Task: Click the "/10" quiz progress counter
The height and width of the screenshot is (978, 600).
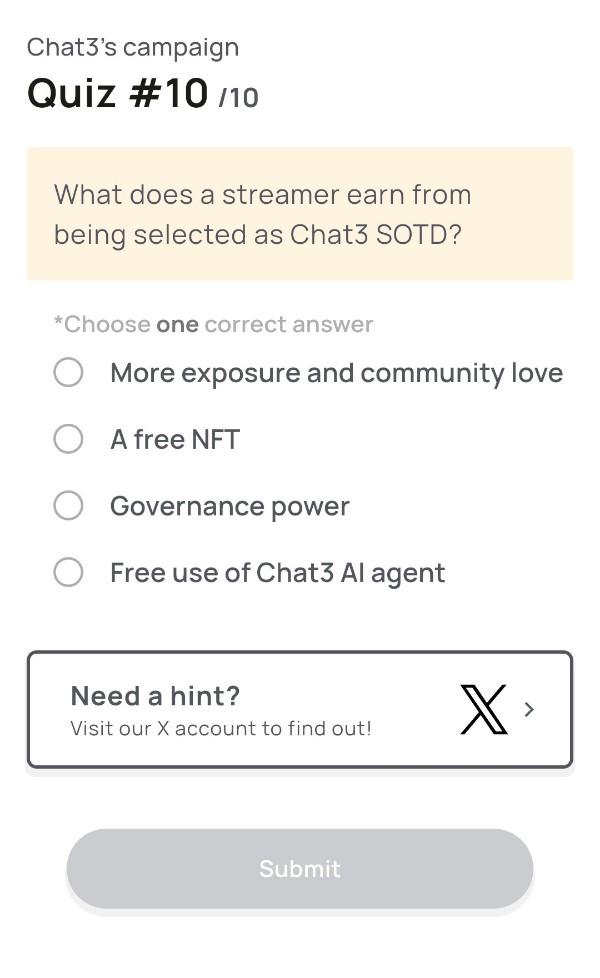Action: 238,98
